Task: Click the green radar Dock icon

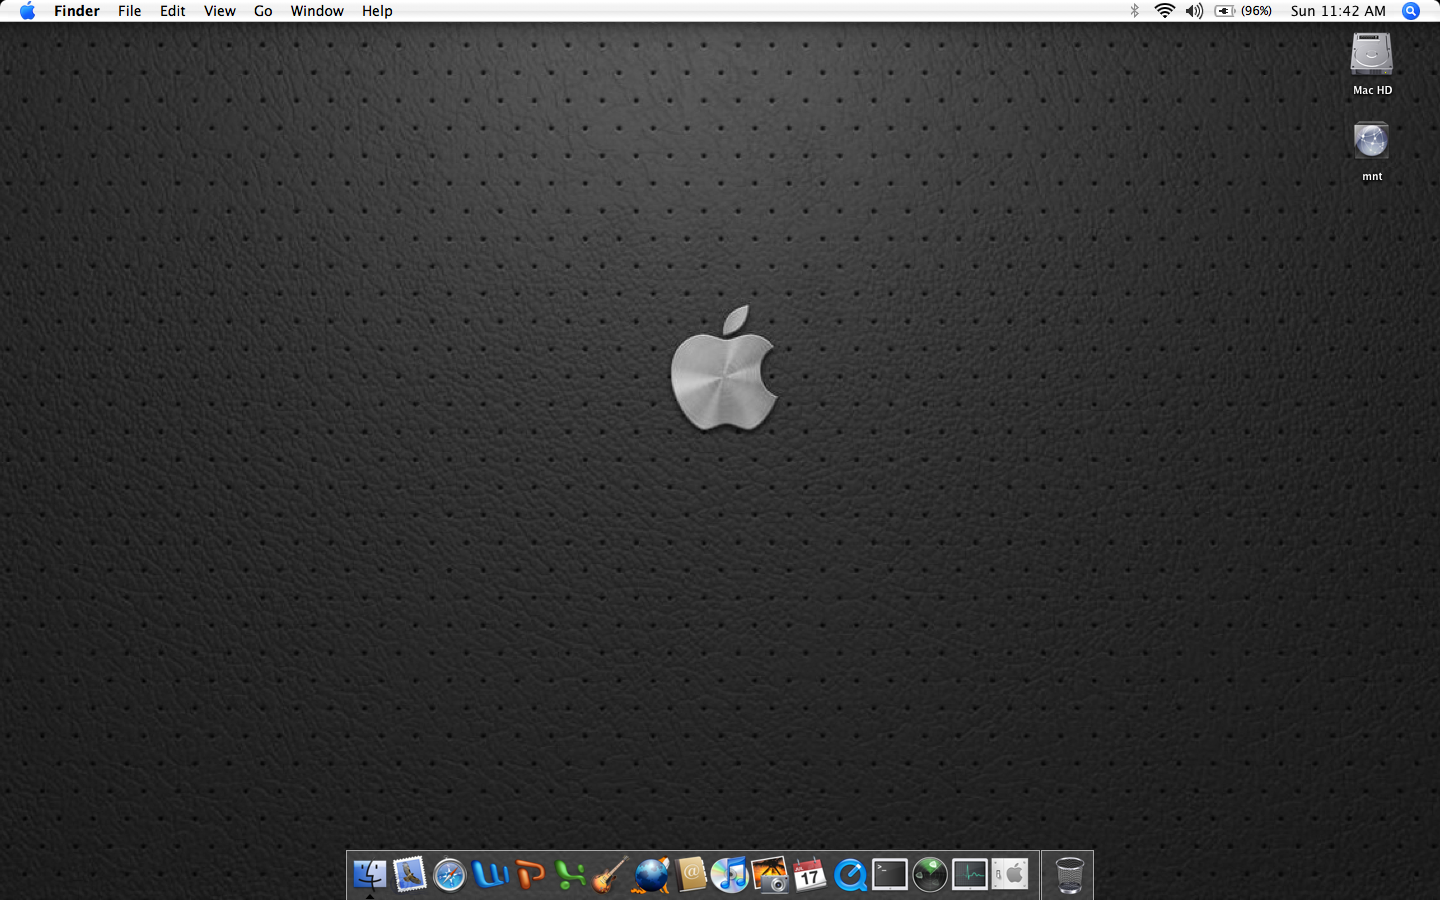Action: (x=930, y=875)
